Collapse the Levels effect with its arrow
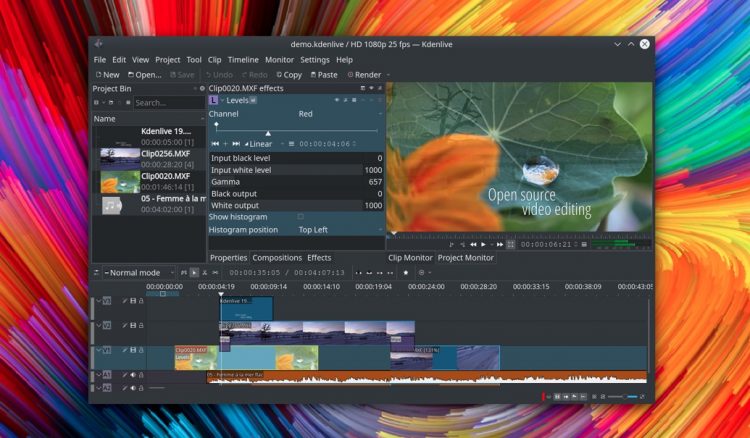750x438 pixels. click(222, 100)
